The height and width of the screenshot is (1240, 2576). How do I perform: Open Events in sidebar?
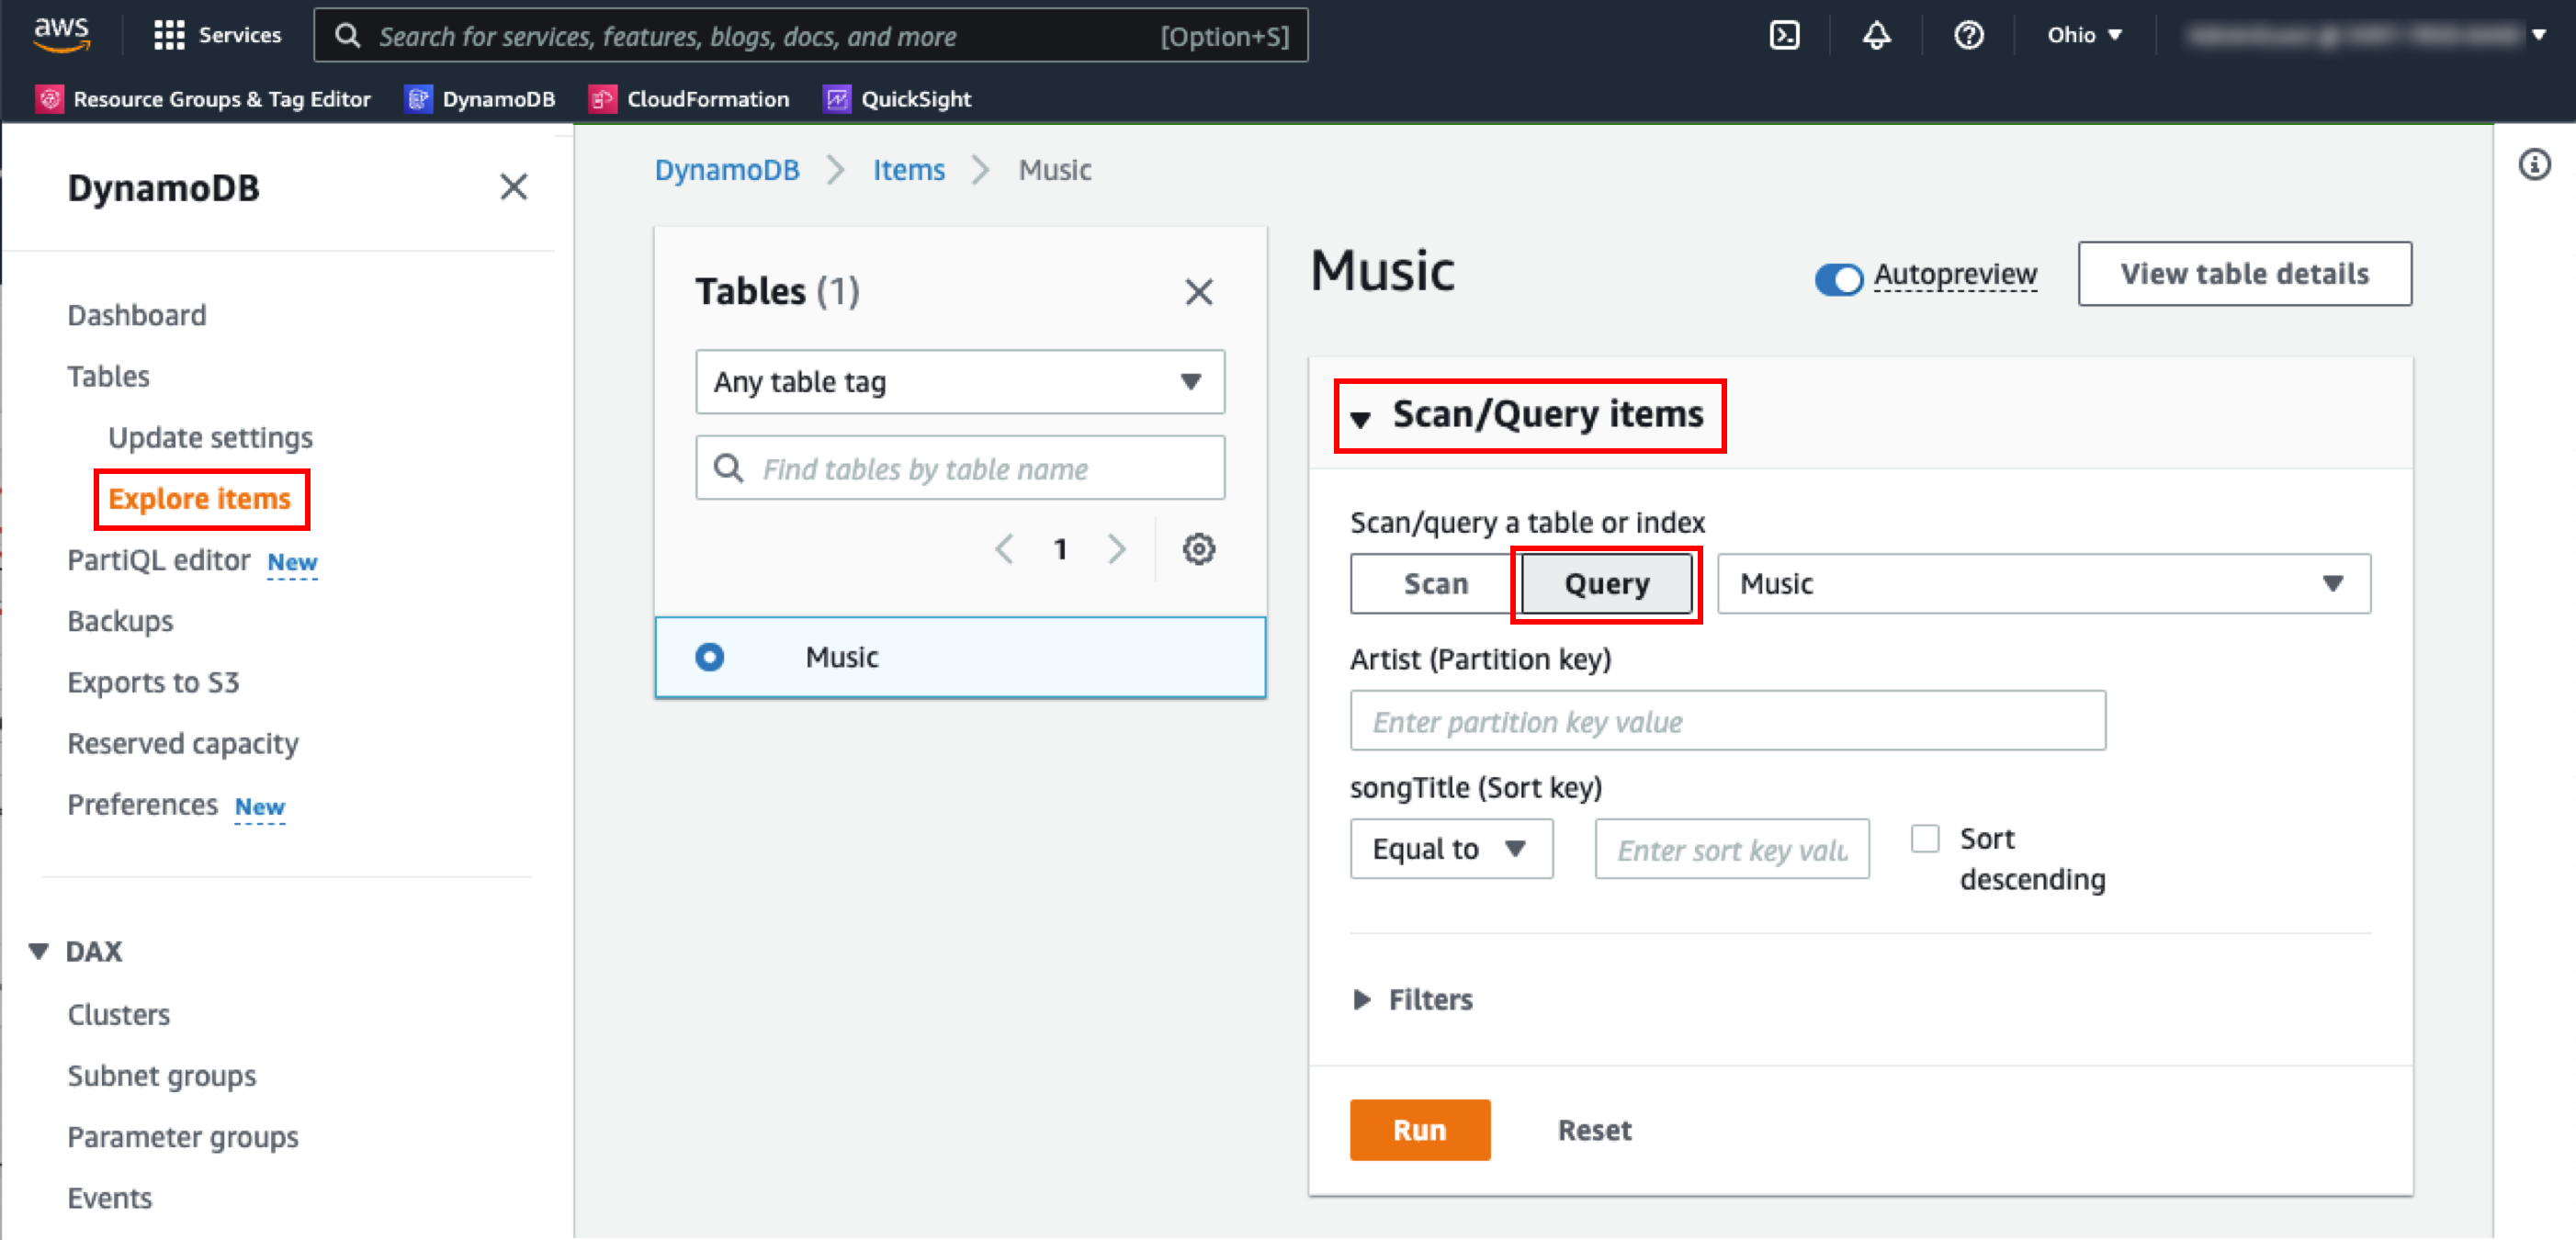(x=109, y=1198)
